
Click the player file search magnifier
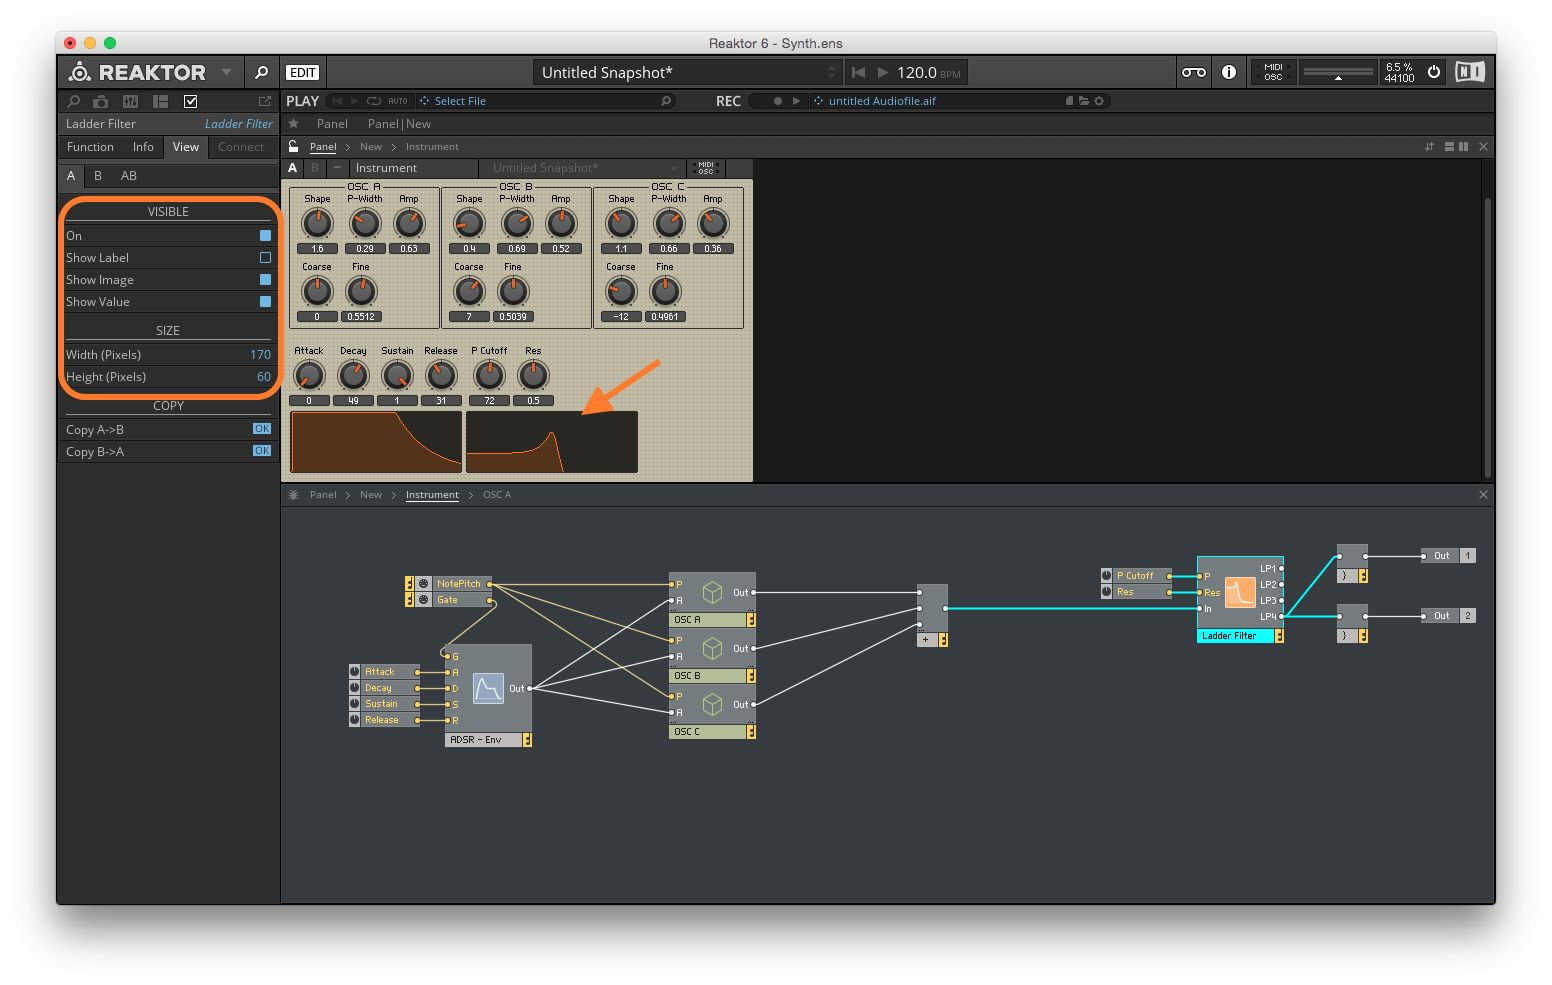(666, 101)
